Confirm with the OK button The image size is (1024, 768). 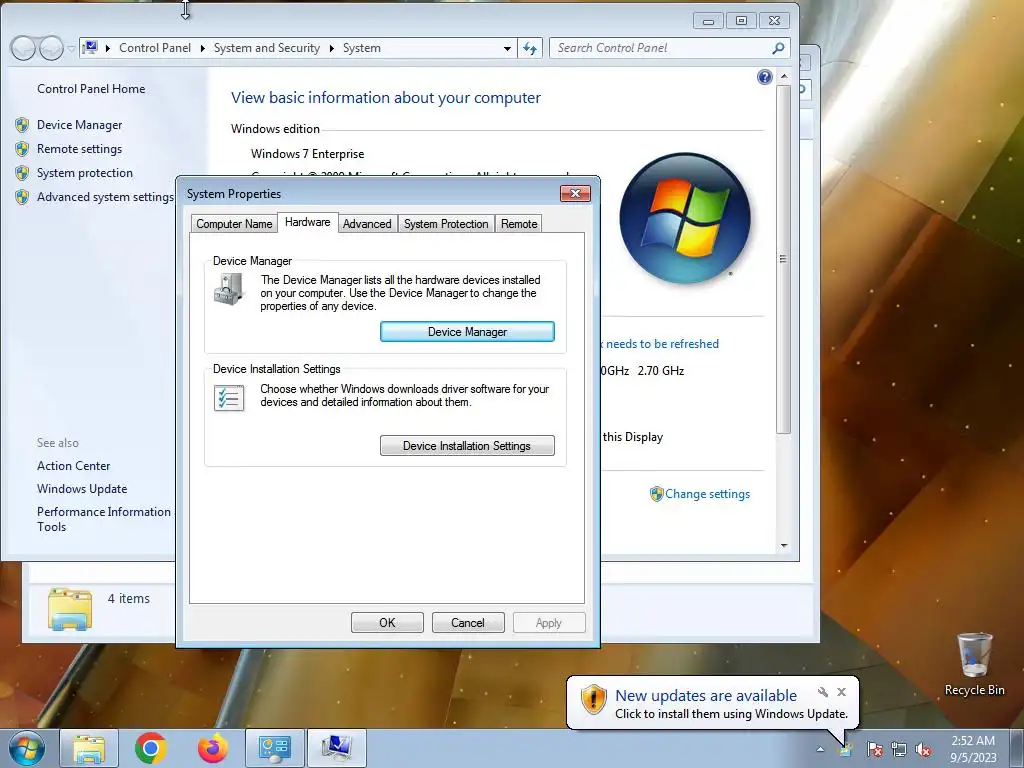coord(387,623)
